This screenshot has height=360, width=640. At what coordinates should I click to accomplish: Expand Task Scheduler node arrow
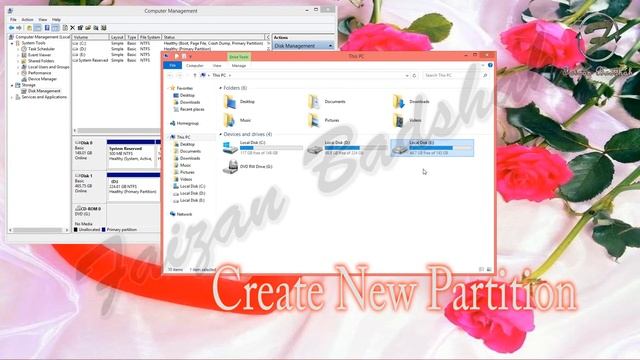click(x=18, y=49)
